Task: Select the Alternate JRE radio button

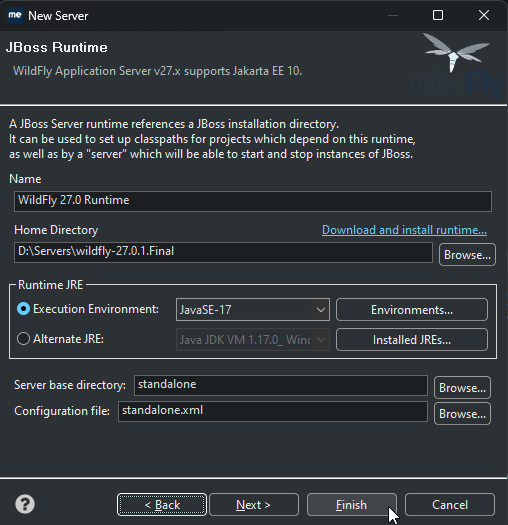Action: pos(23,339)
